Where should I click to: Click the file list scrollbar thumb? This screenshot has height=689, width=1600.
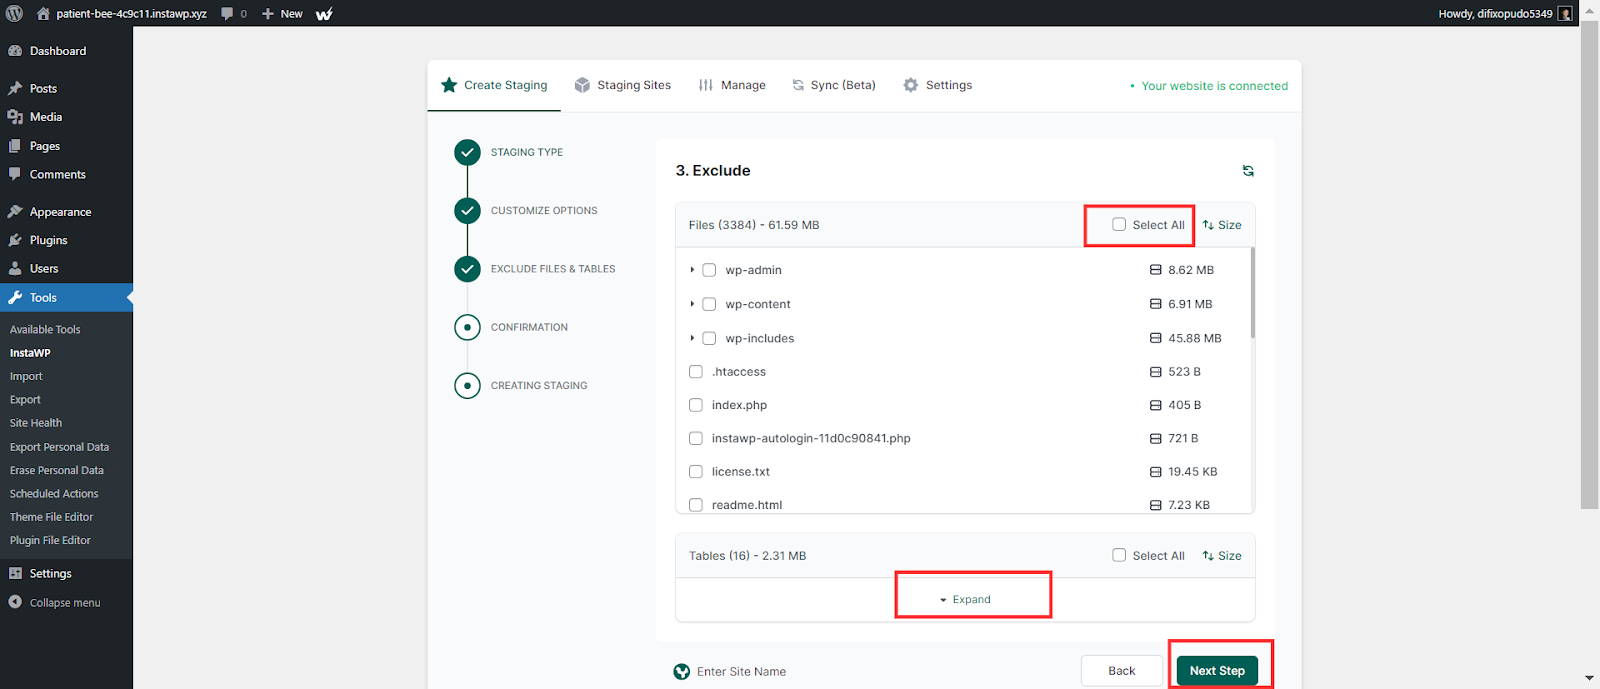(x=1252, y=293)
